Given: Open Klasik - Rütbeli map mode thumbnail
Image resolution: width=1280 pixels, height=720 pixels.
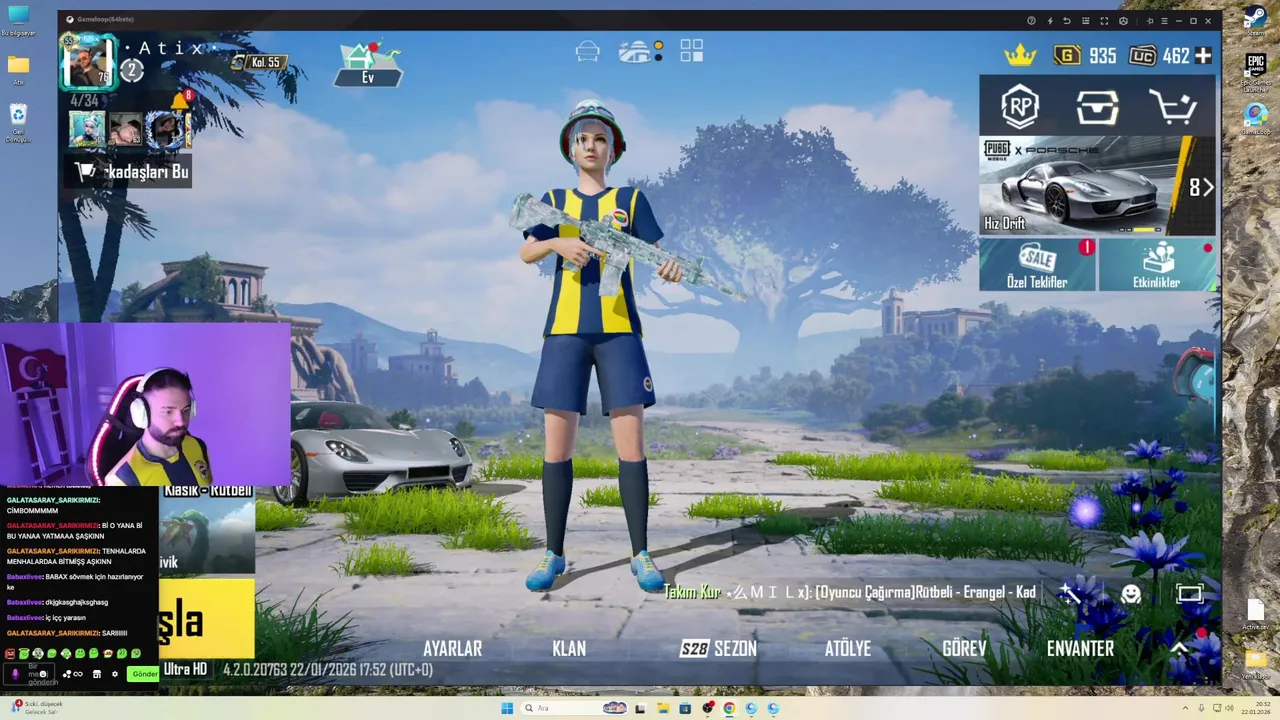Looking at the screenshot, I should point(207,528).
